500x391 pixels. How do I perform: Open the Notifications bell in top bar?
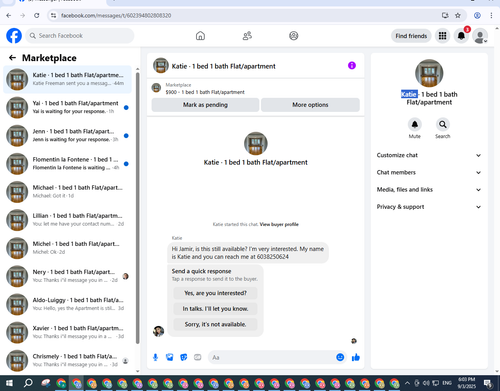click(461, 36)
